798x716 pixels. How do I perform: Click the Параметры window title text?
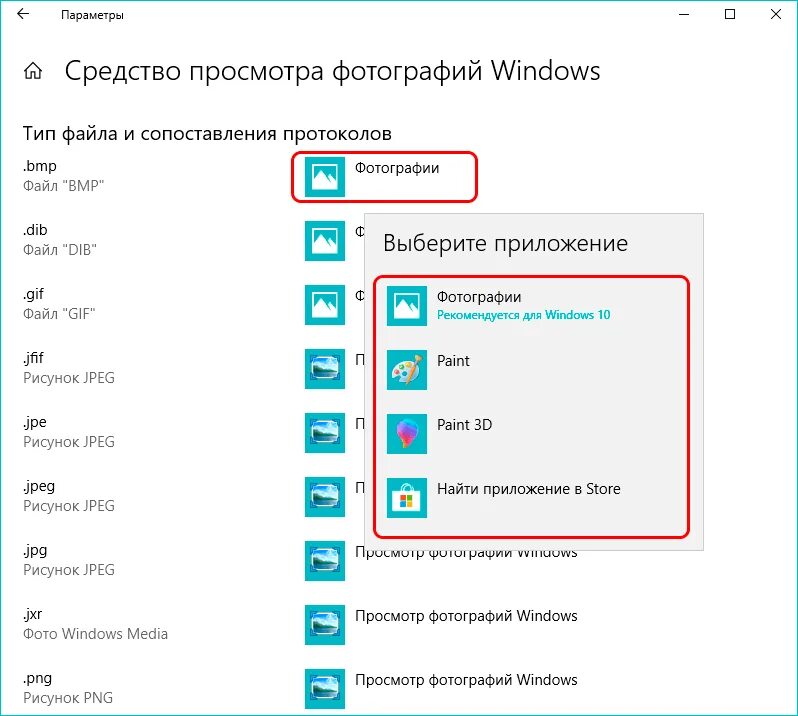pyautogui.click(x=92, y=15)
